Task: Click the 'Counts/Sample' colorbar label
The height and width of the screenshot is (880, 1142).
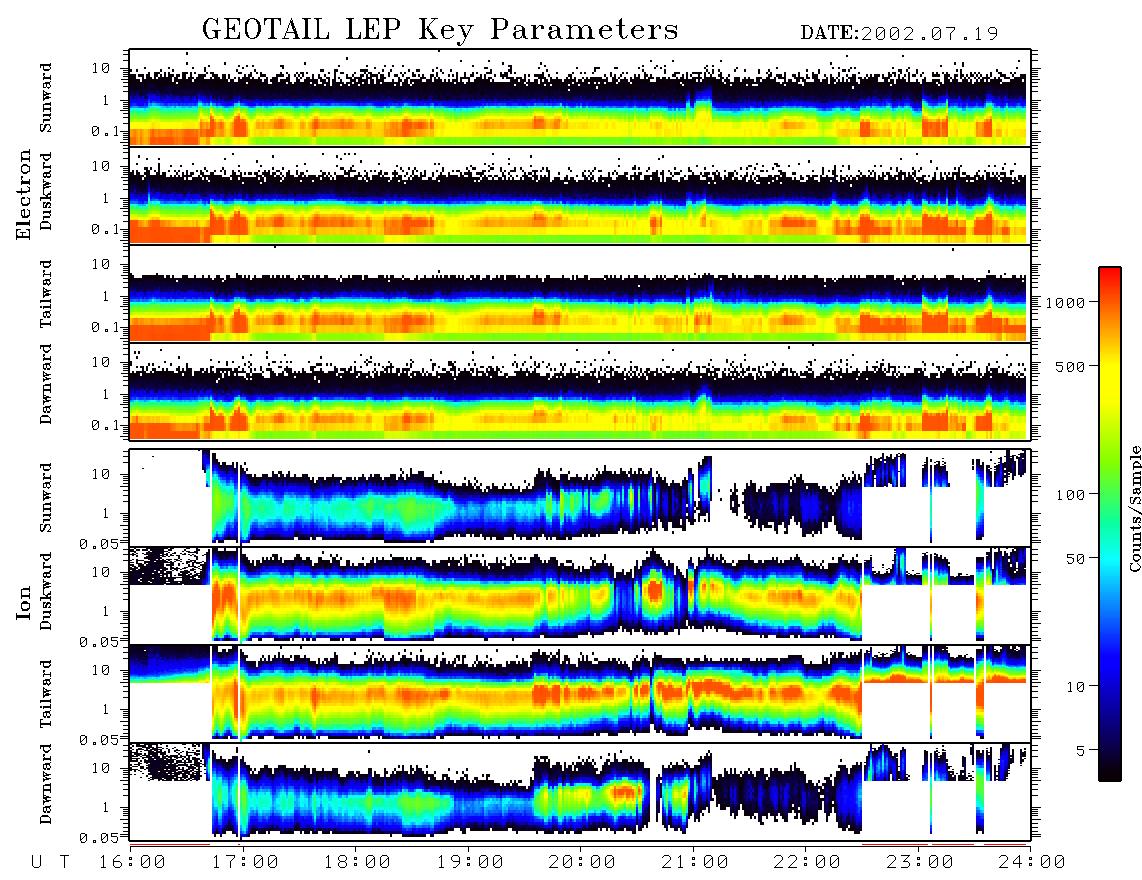Action: 1134,508
